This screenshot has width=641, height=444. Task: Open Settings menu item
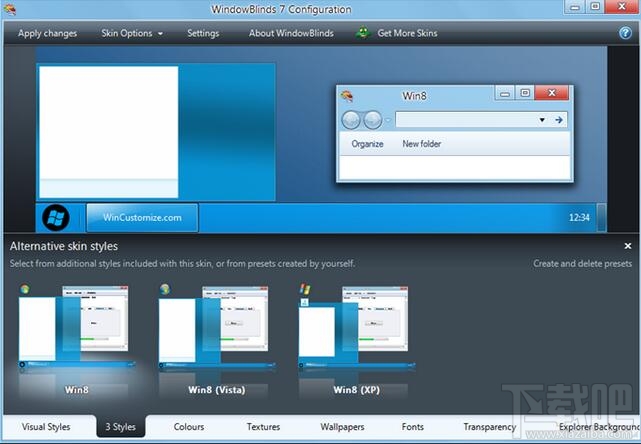click(x=203, y=33)
